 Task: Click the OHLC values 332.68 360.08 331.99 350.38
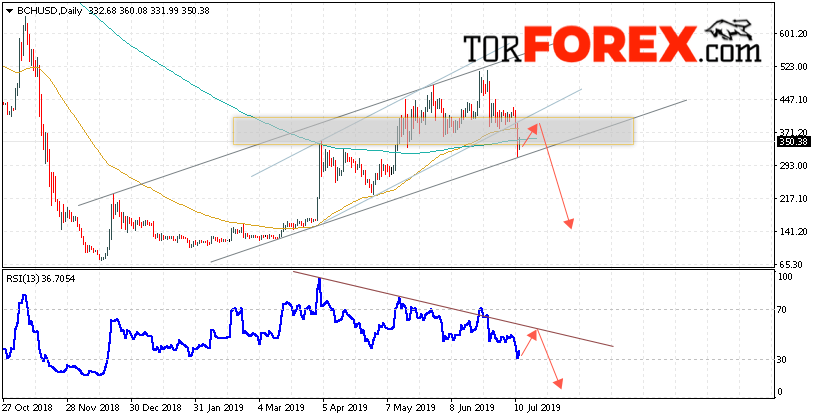tap(149, 10)
